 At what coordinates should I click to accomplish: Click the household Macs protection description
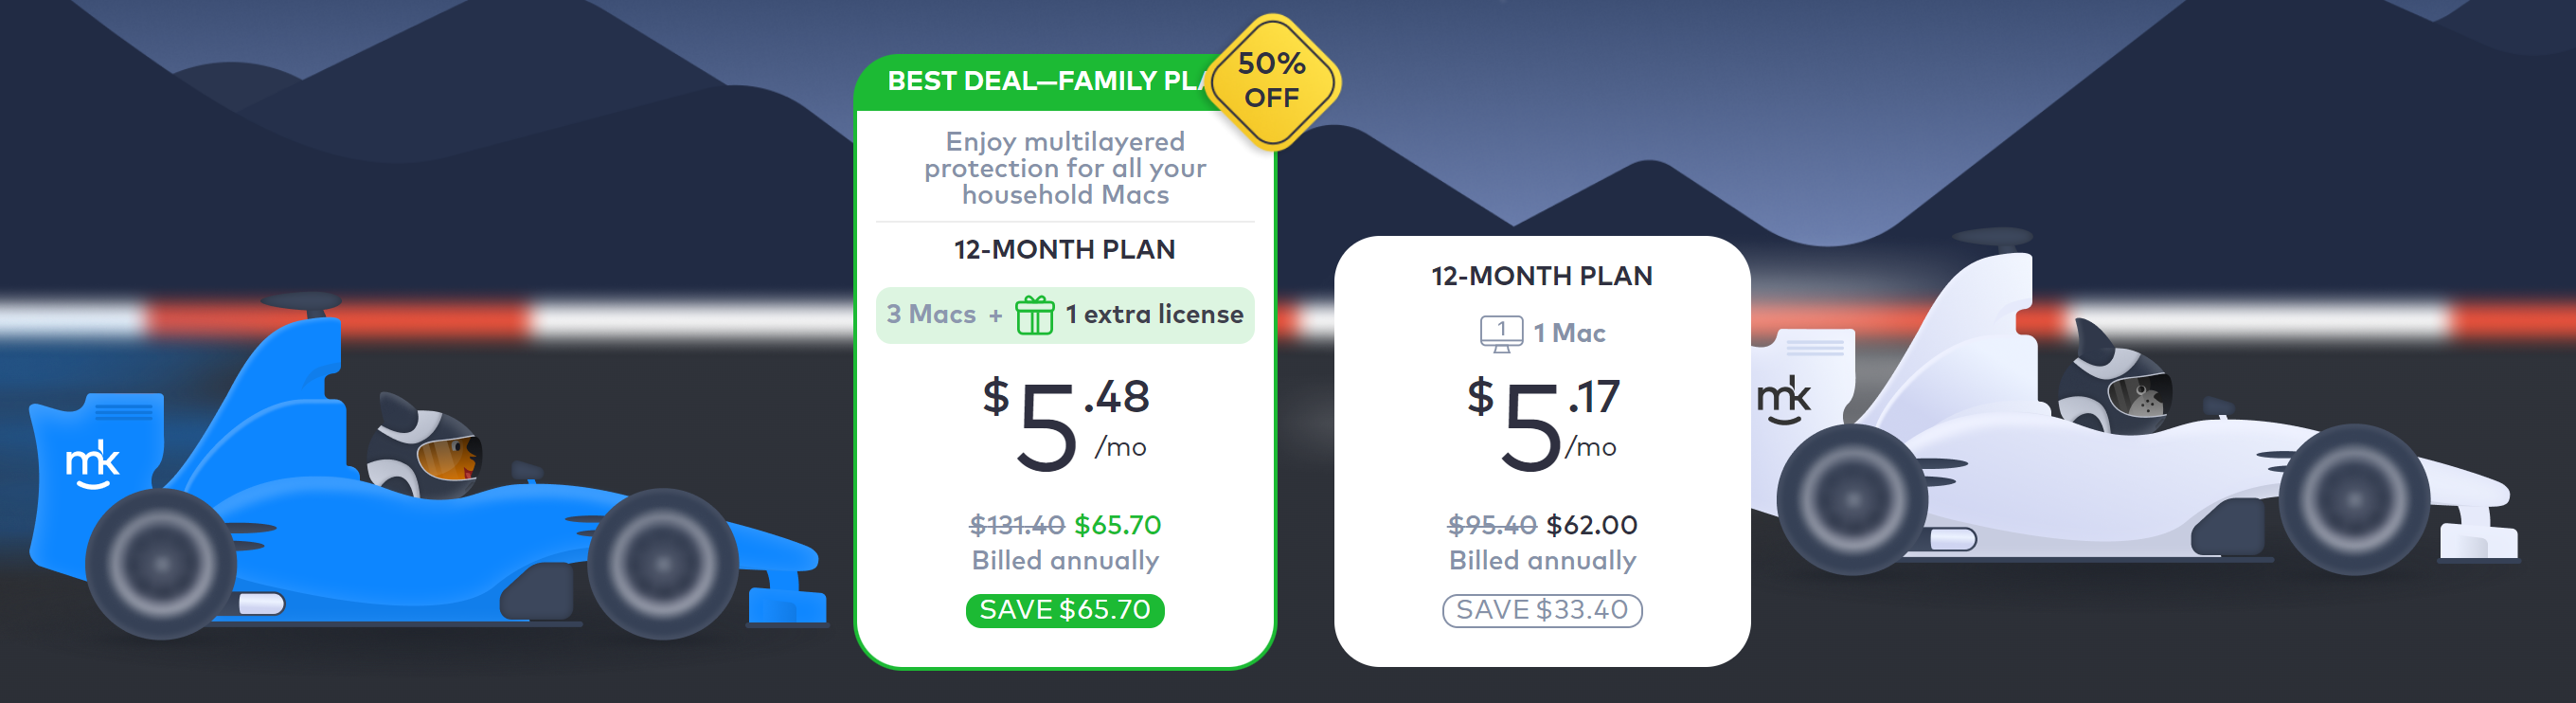point(1064,168)
